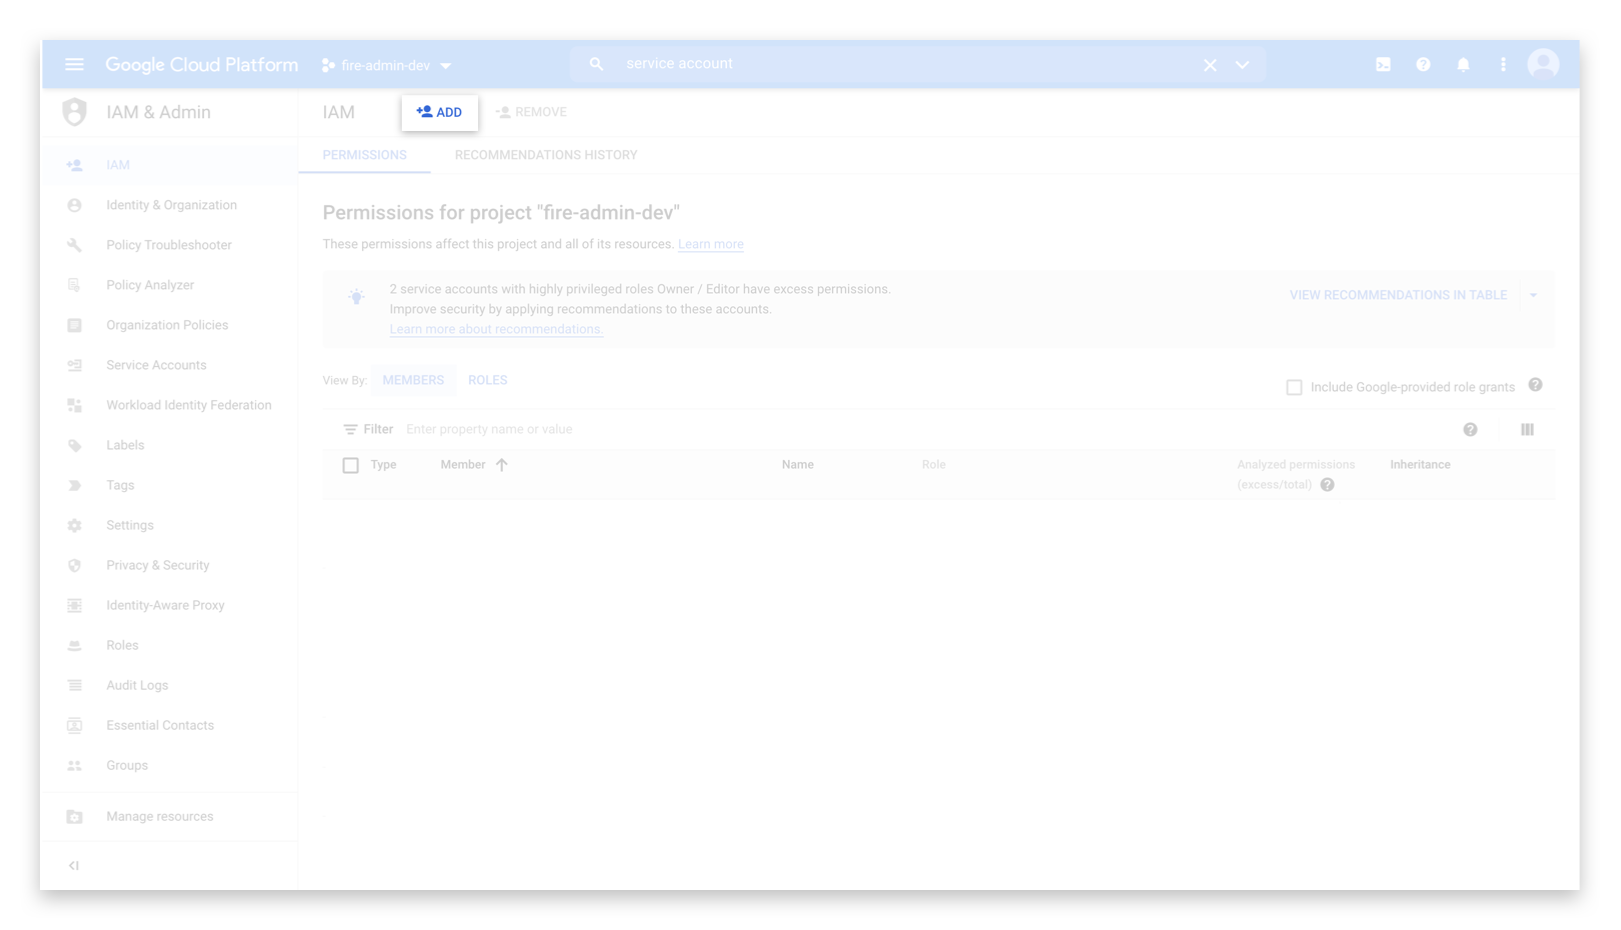Click the Audit Logs icon
The height and width of the screenshot is (930, 1621).
[x=74, y=685]
